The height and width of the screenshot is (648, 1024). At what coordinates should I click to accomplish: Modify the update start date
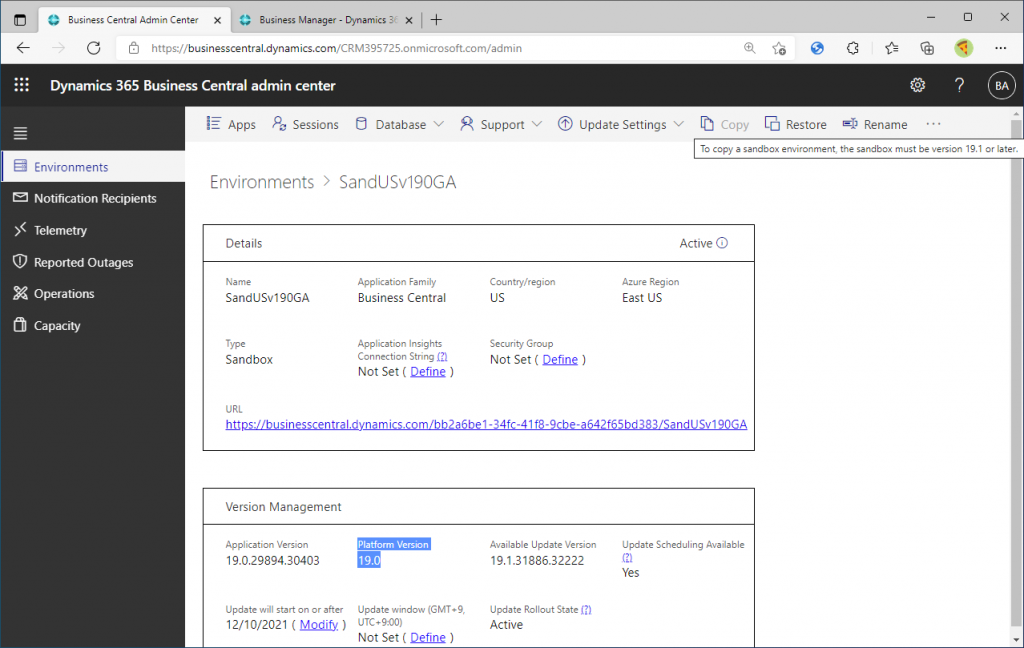pyautogui.click(x=319, y=624)
